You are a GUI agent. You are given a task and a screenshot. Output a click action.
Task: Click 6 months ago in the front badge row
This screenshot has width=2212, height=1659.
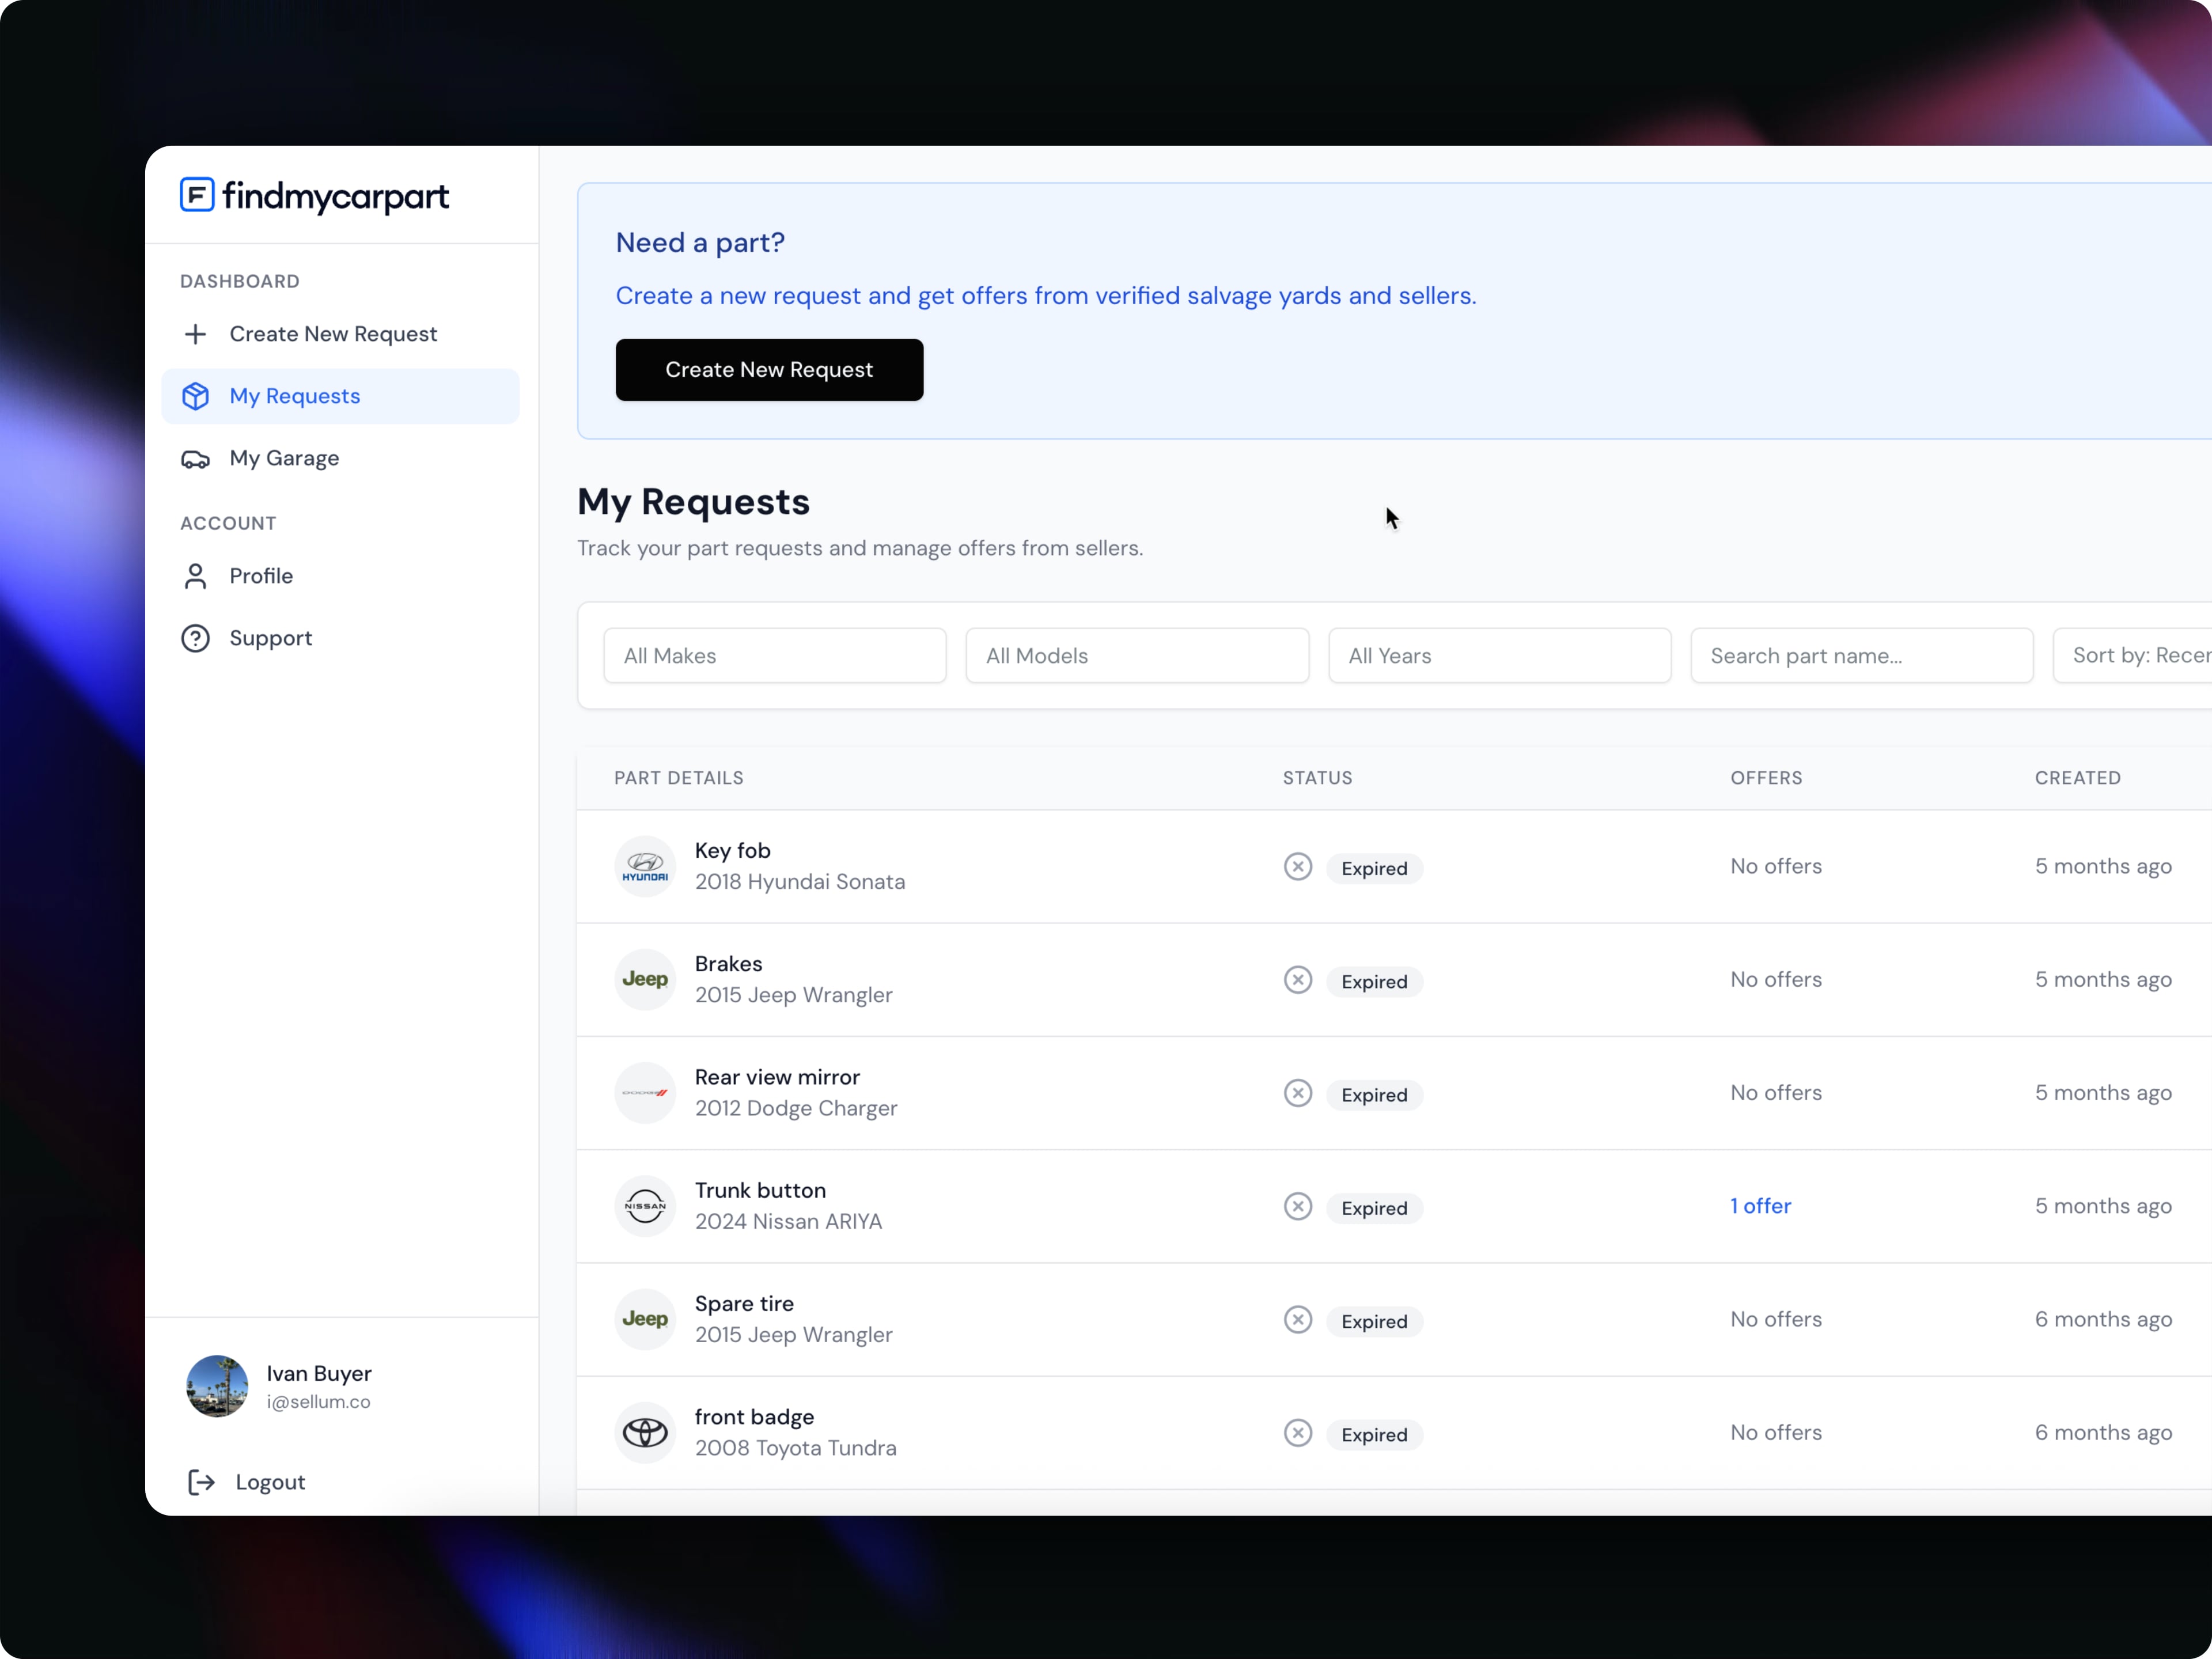(2103, 1433)
